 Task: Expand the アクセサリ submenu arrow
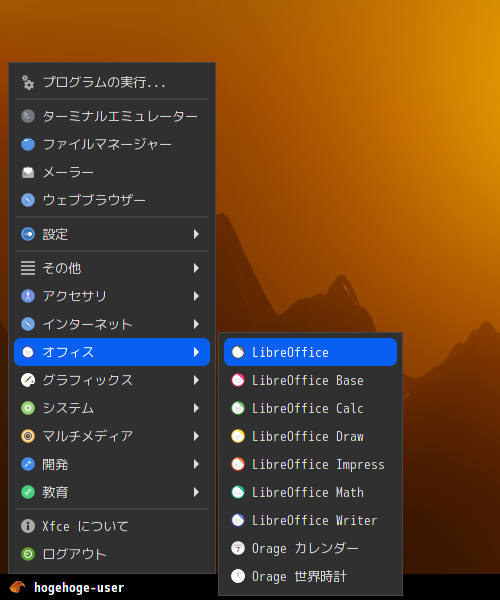tap(196, 296)
